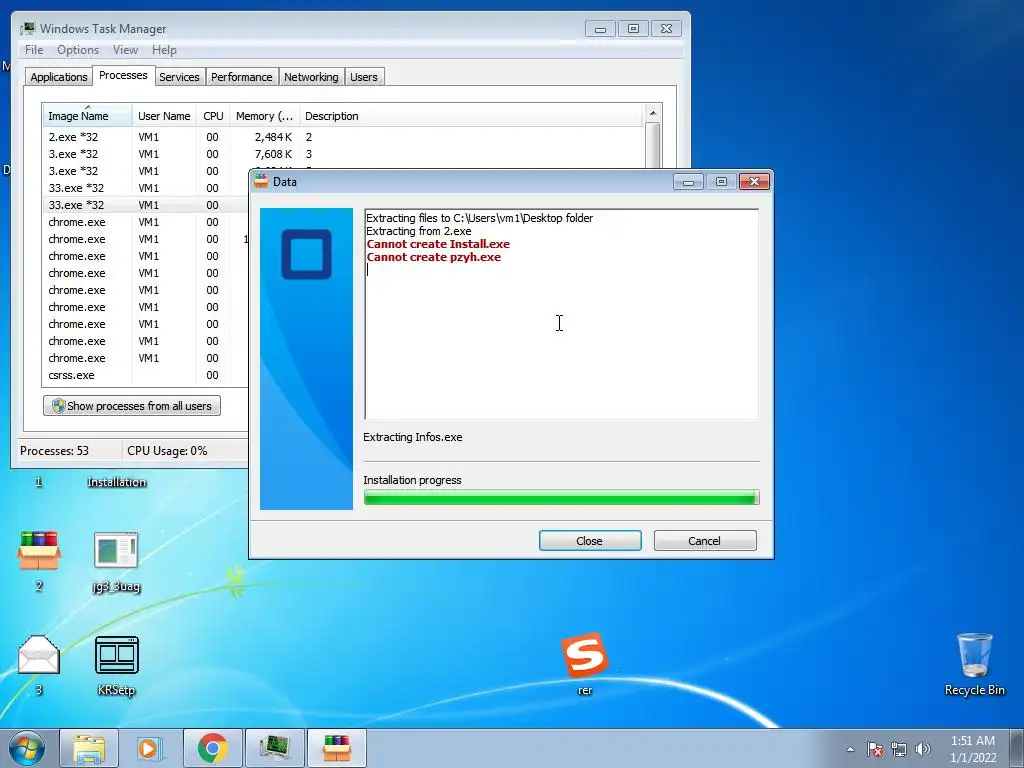This screenshot has height=768, width=1024.
Task: Launch Windows Media Player from taskbar
Action: coord(150,748)
